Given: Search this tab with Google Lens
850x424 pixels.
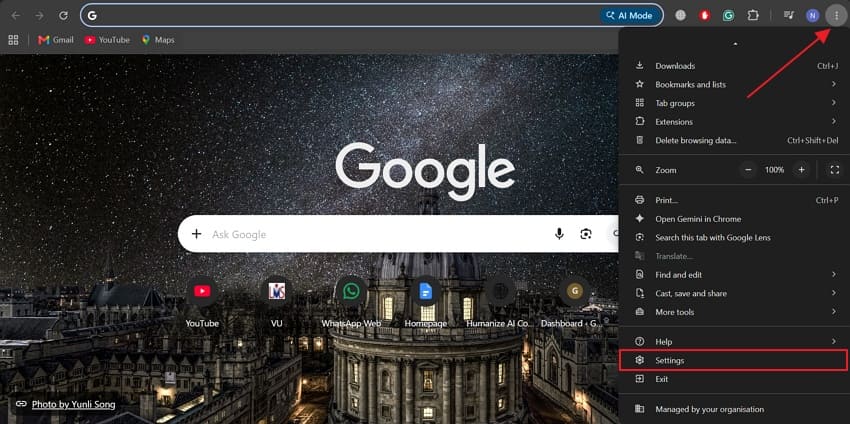Looking at the screenshot, I should [735, 237].
